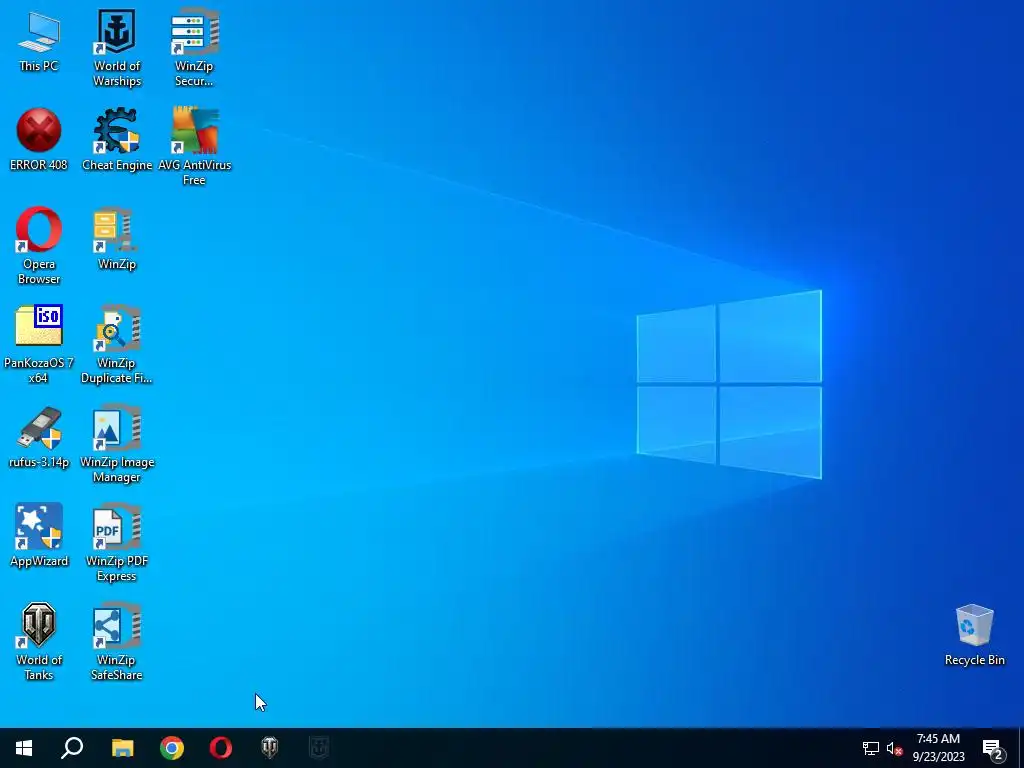This screenshot has height=768, width=1024.
Task: Select the World of Warships desktop shortcut
Action: [x=117, y=48]
